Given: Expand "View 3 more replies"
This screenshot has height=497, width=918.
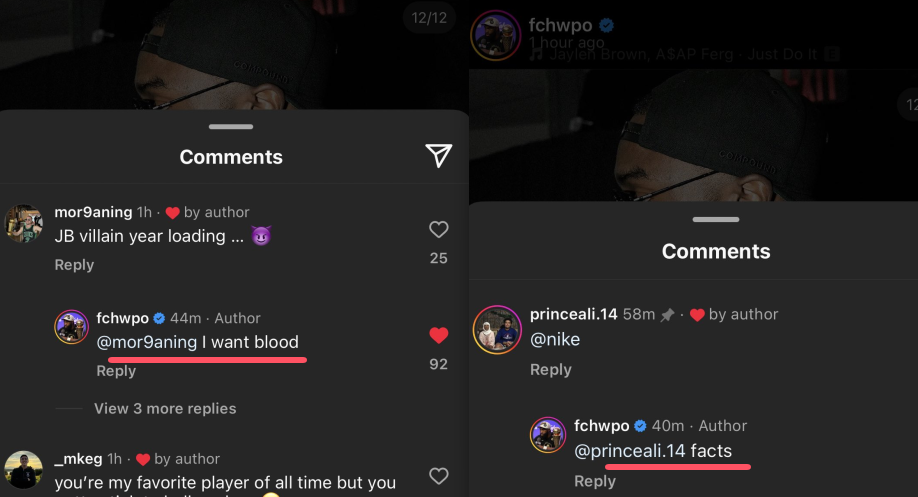Looking at the screenshot, I should click(x=165, y=408).
